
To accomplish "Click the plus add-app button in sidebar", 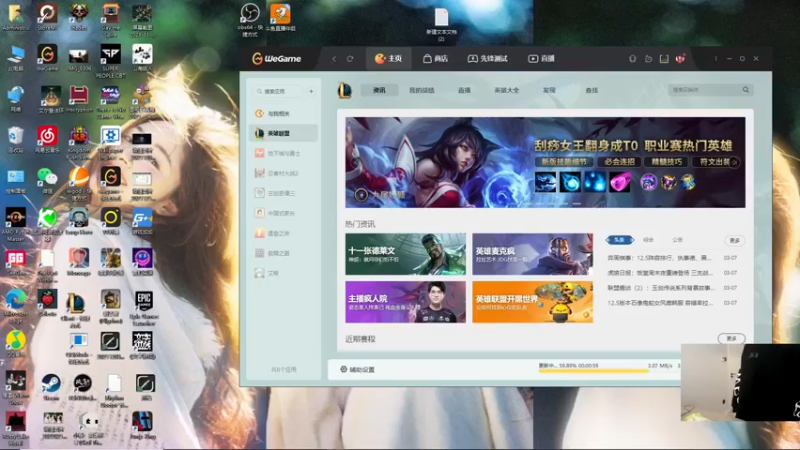I will point(311,91).
